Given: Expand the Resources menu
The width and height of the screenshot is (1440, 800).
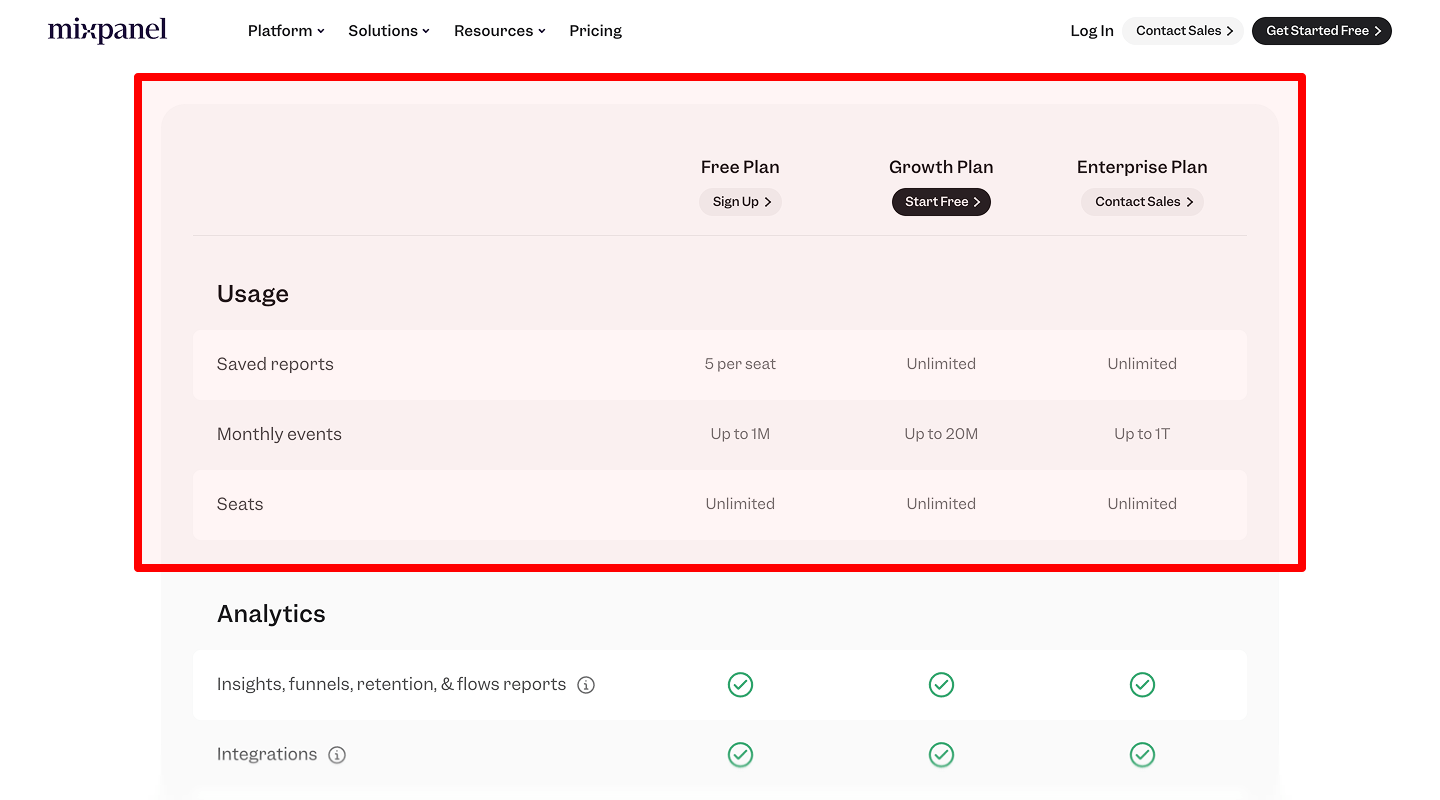Looking at the screenshot, I should 499,31.
